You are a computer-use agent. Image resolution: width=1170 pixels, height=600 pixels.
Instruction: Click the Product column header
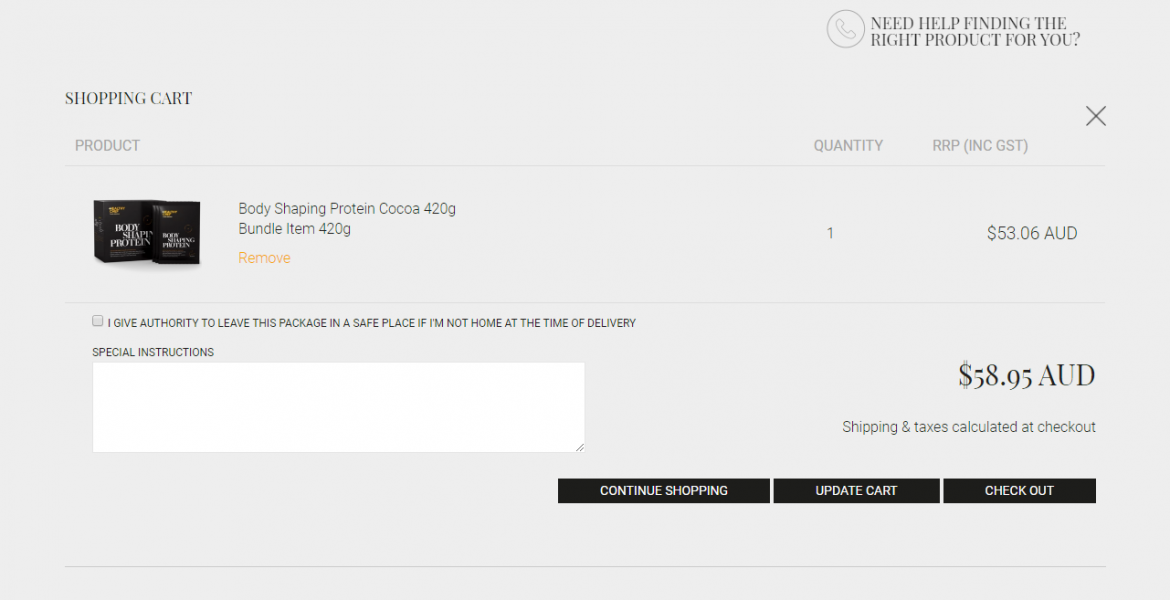(x=107, y=146)
